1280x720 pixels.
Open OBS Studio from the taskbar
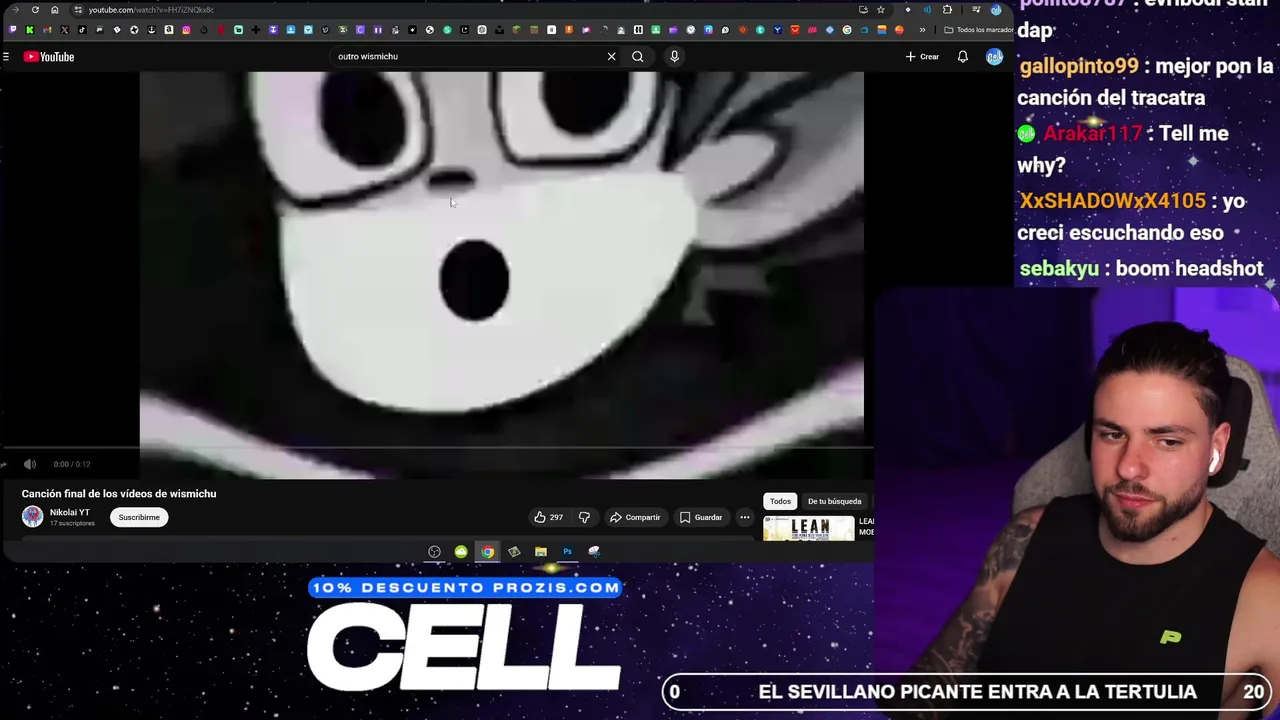coord(434,552)
